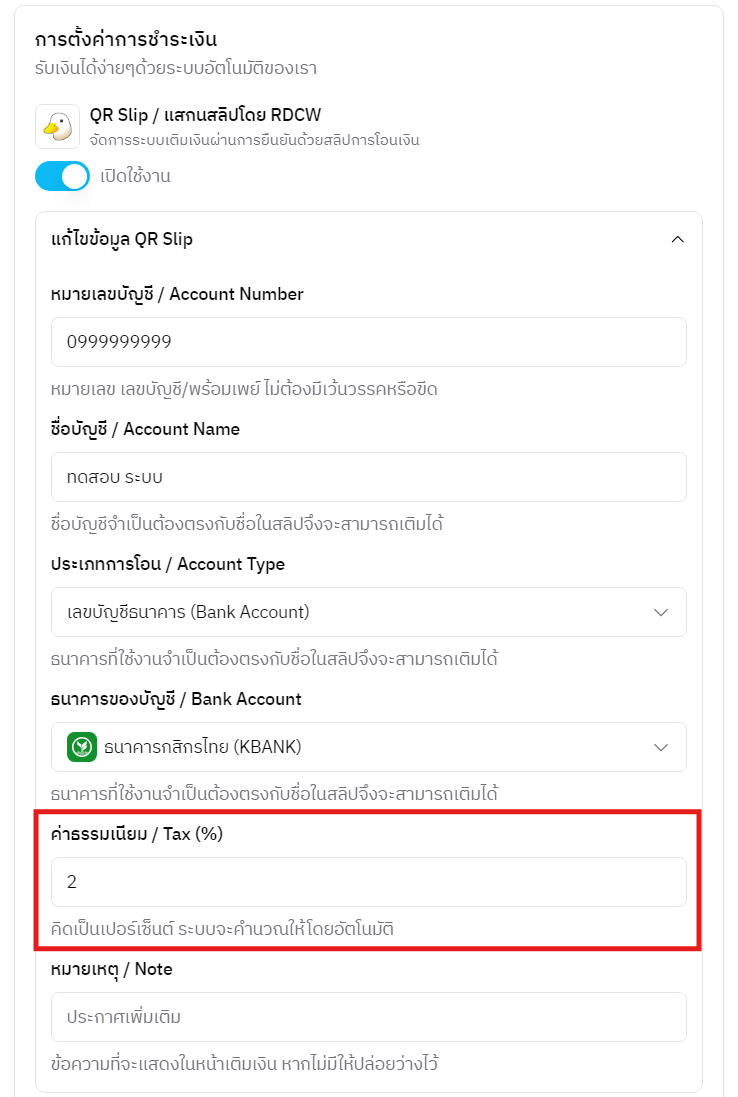
Task: Select the Account Name field ทดสอบ ระบบ
Action: [x=369, y=477]
